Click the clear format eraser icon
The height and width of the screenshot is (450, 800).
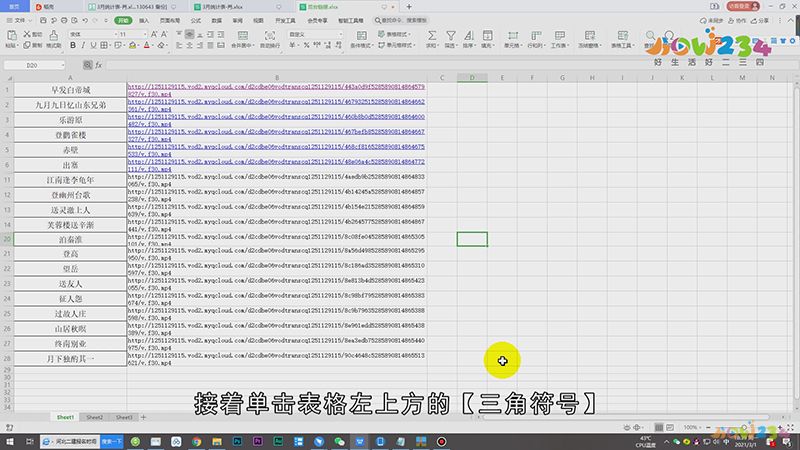click(x=161, y=45)
